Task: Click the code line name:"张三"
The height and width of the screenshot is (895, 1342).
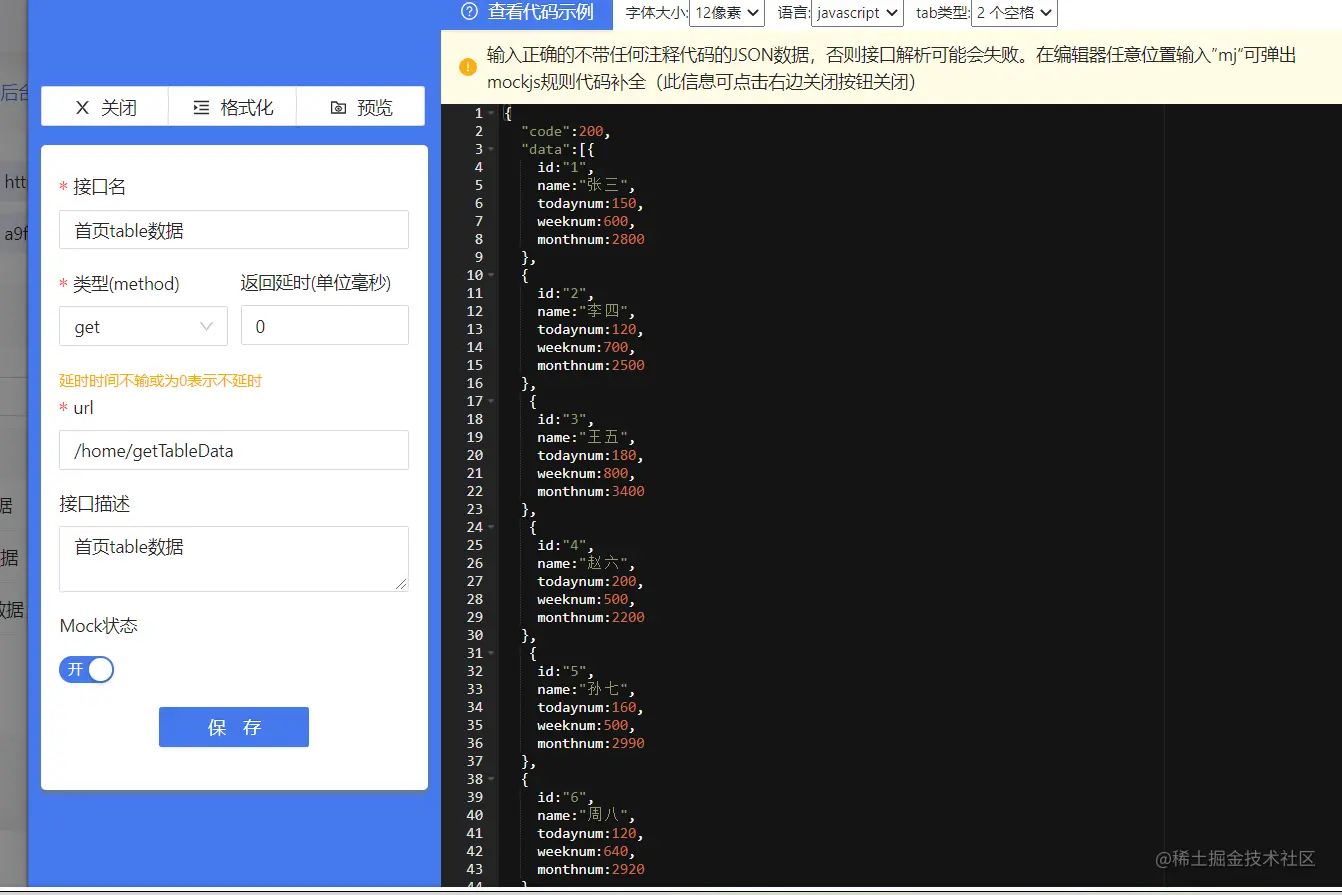Action: click(x=586, y=185)
